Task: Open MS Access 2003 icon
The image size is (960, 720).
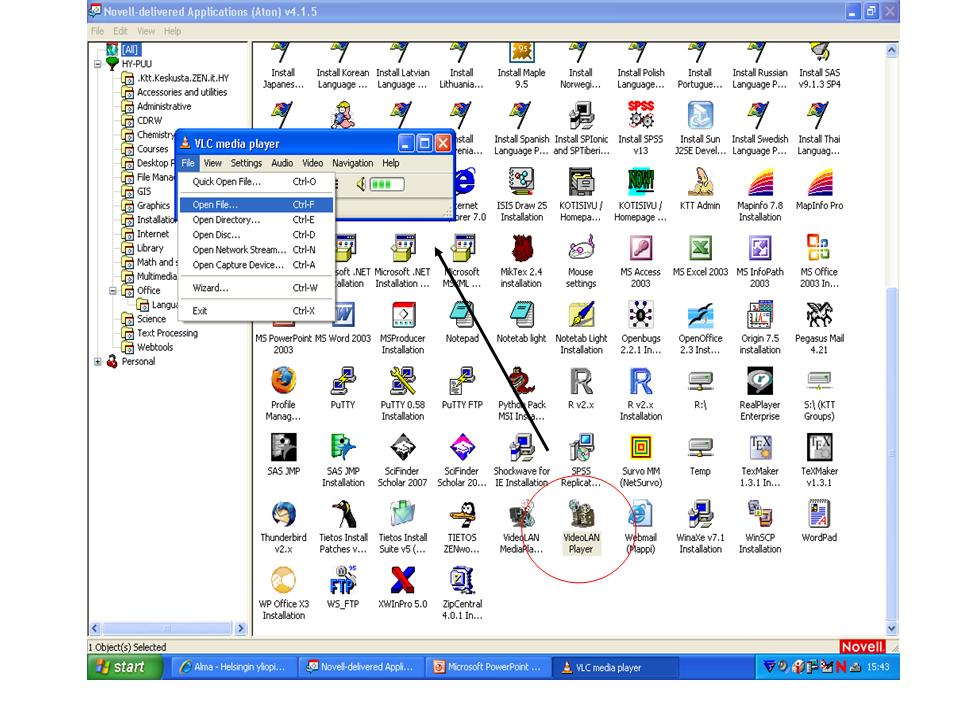Action: 640,249
